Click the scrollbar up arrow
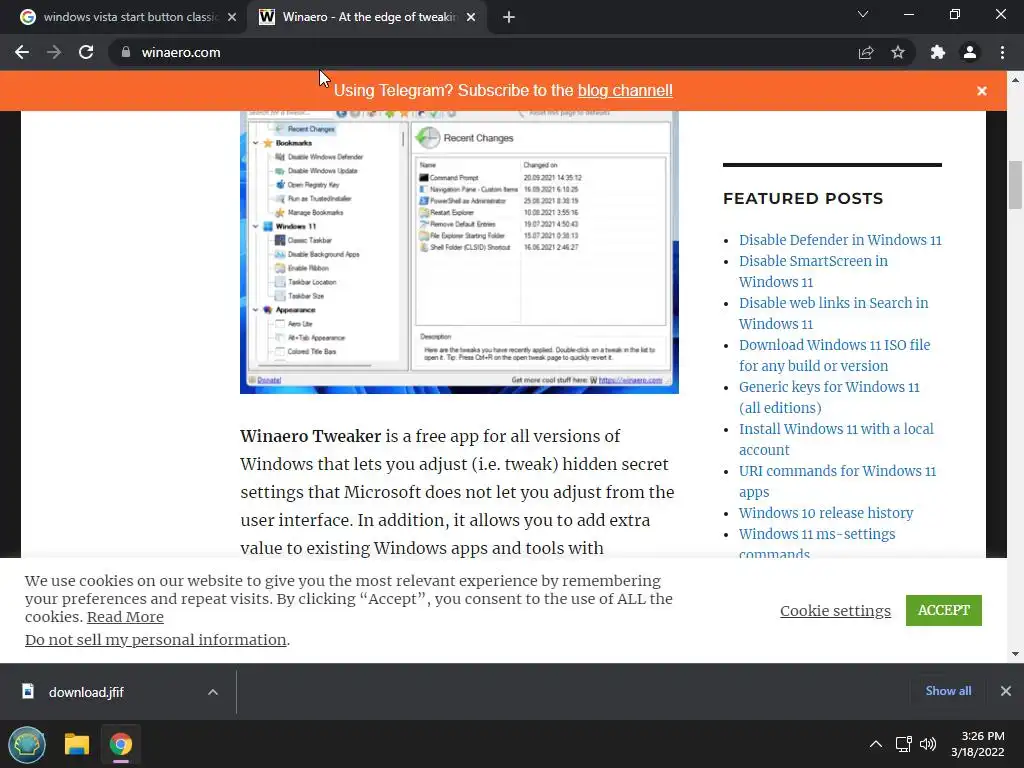This screenshot has width=1024, height=768. [x=1015, y=79]
